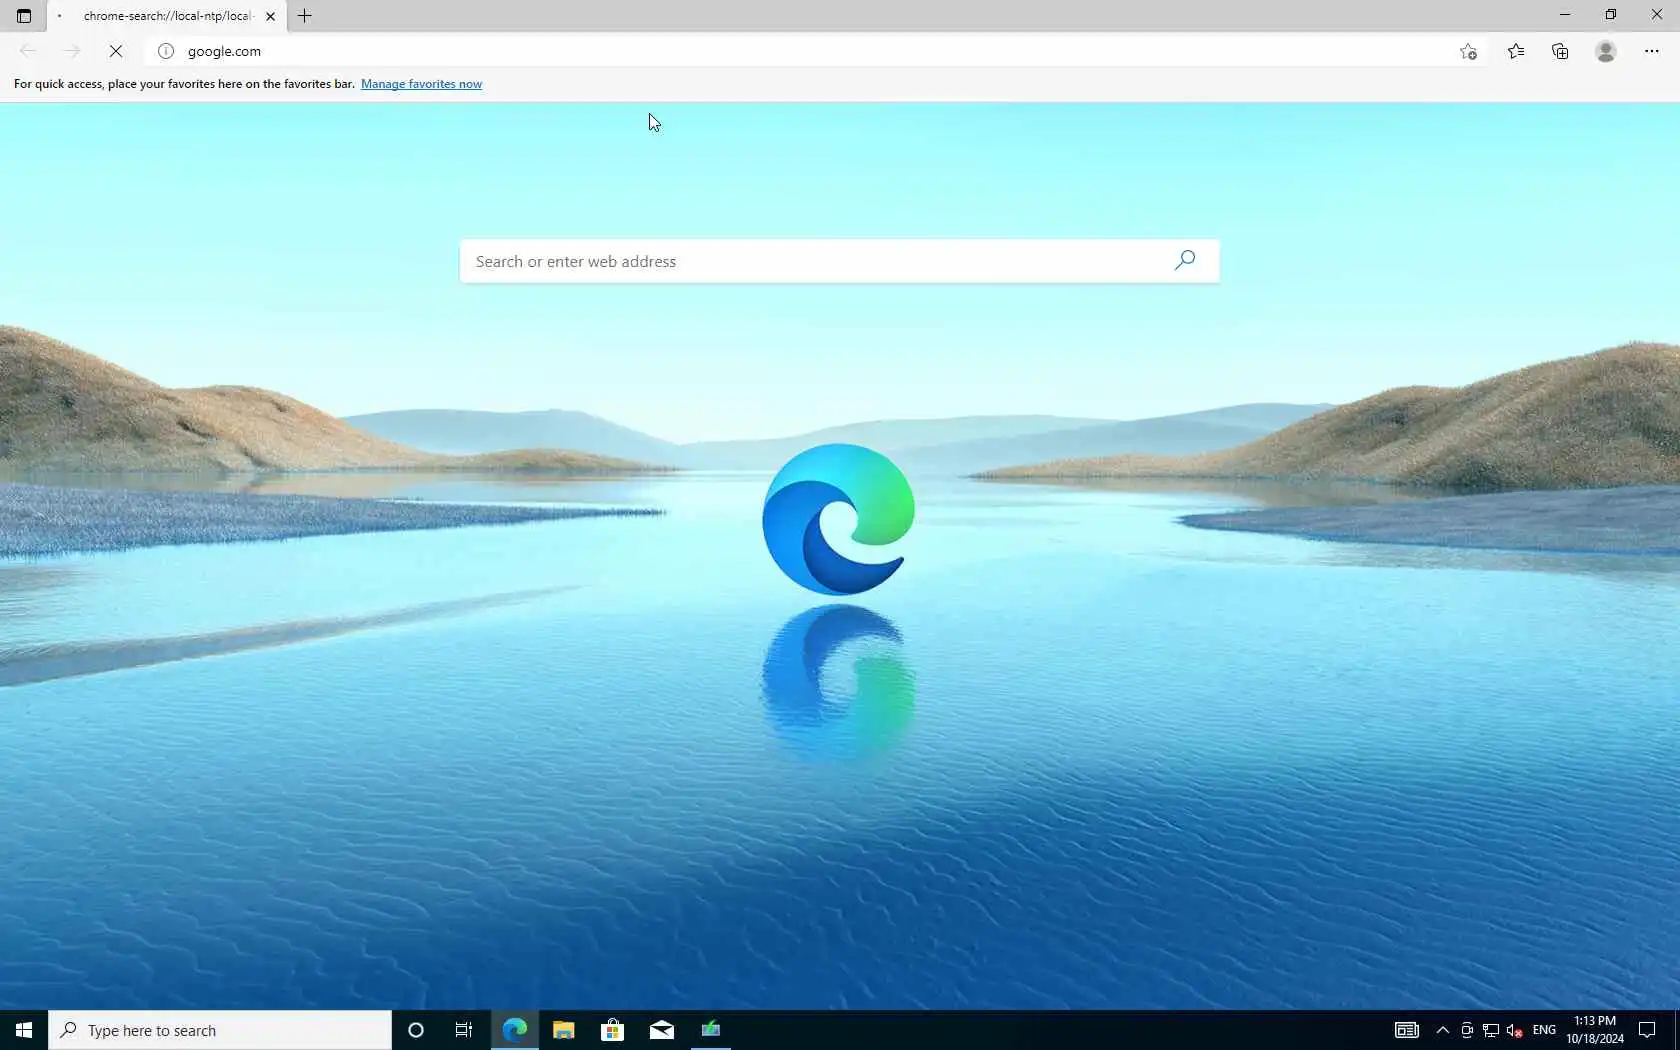The width and height of the screenshot is (1680, 1050).
Task: Switch the ENG input language
Action: coord(1544,1030)
